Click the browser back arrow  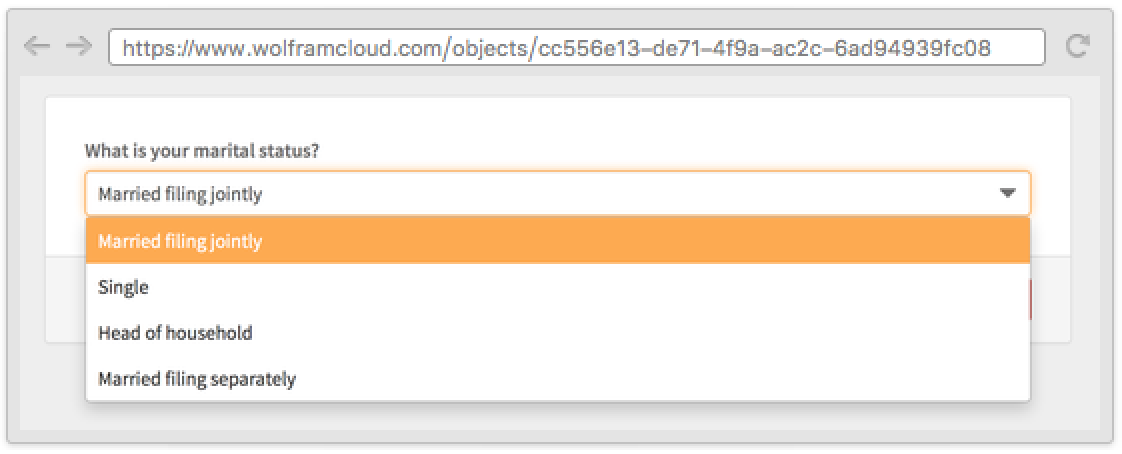click(36, 47)
